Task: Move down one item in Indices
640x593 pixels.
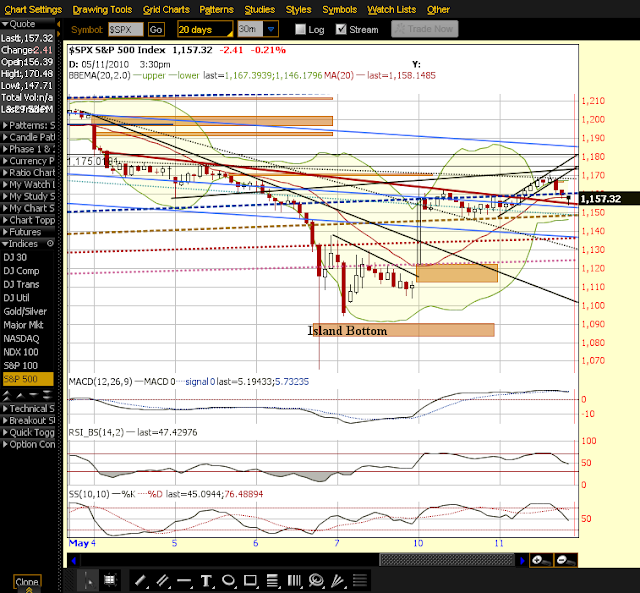Action: point(34,395)
